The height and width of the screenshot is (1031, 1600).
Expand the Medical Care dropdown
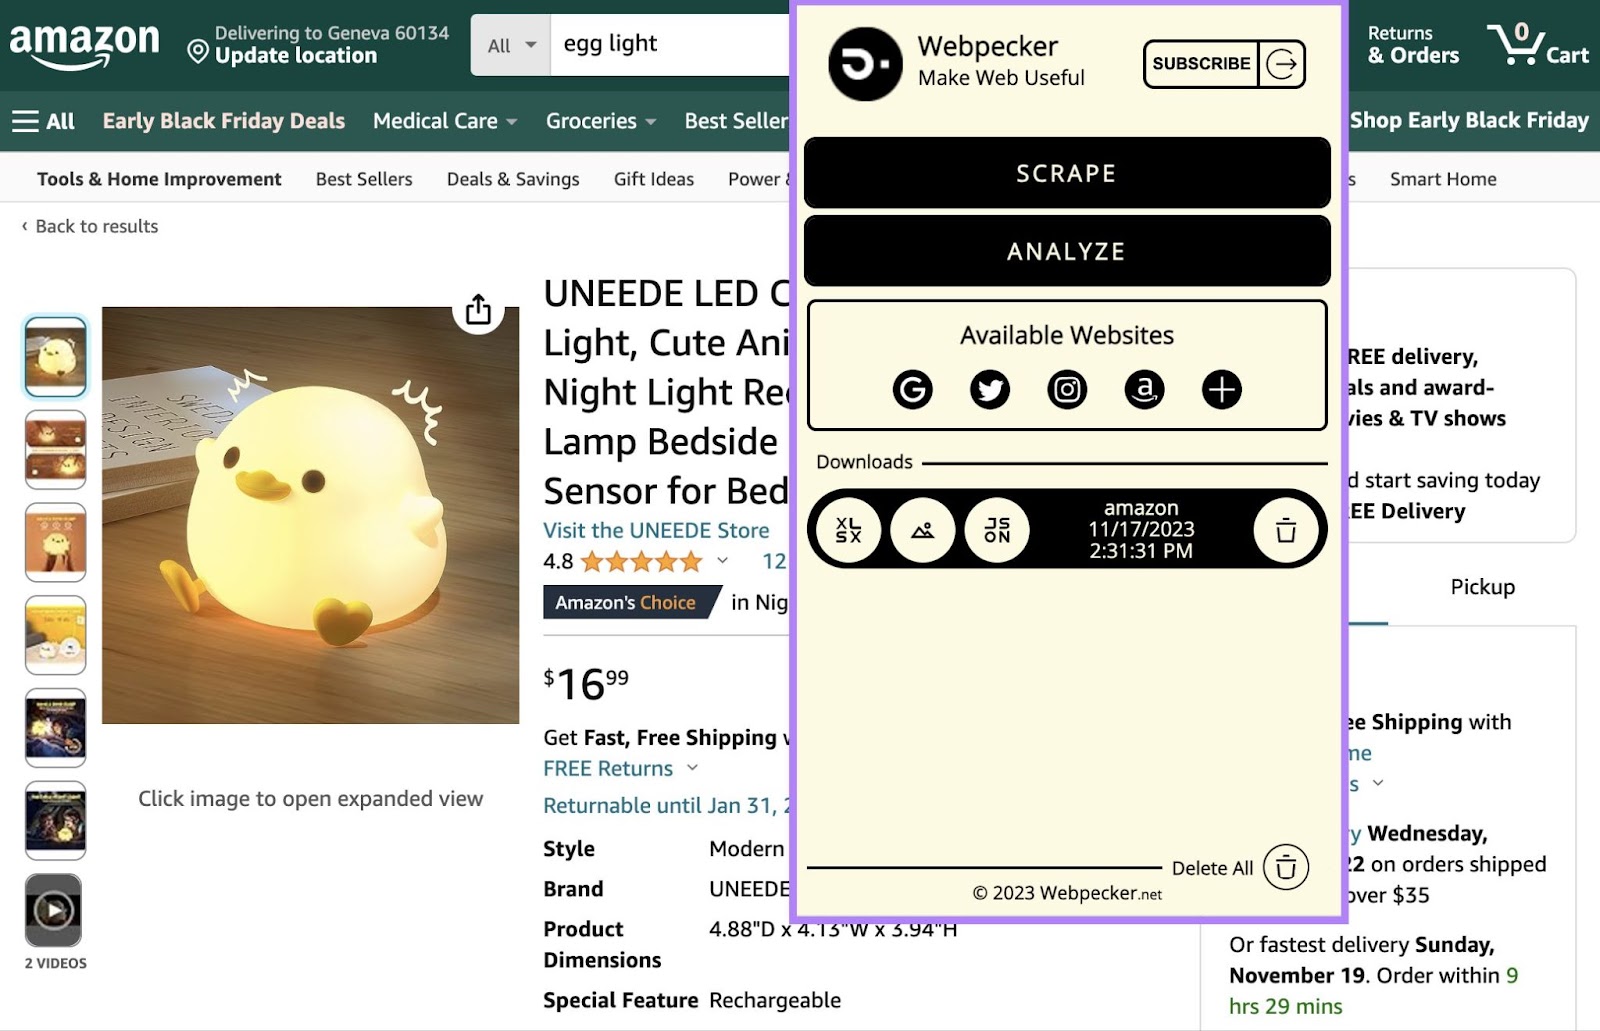[x=445, y=121]
